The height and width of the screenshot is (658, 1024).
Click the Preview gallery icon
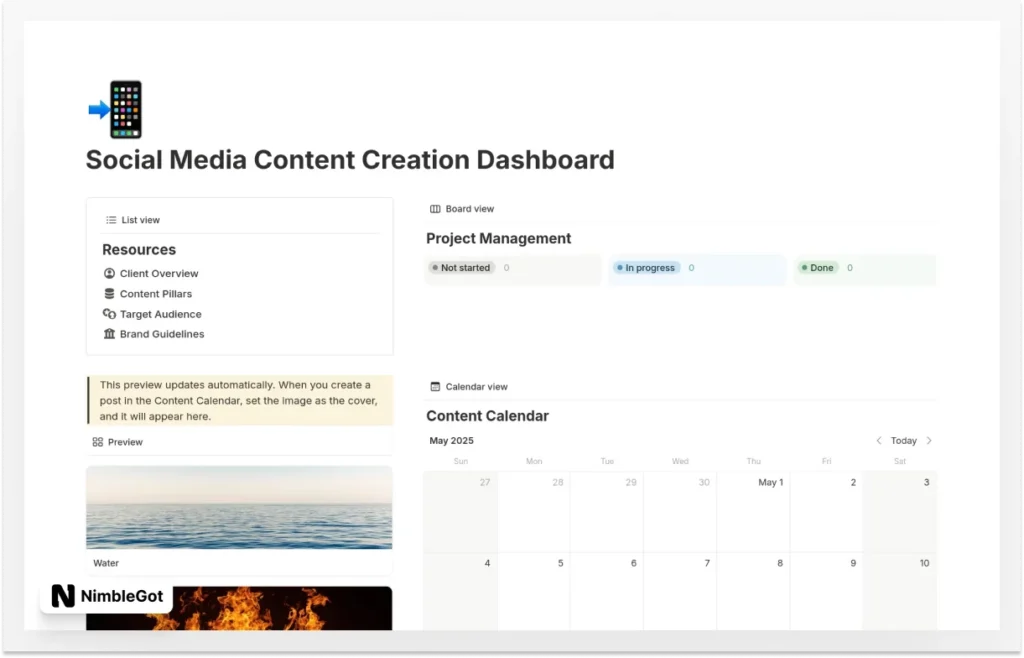pos(98,441)
